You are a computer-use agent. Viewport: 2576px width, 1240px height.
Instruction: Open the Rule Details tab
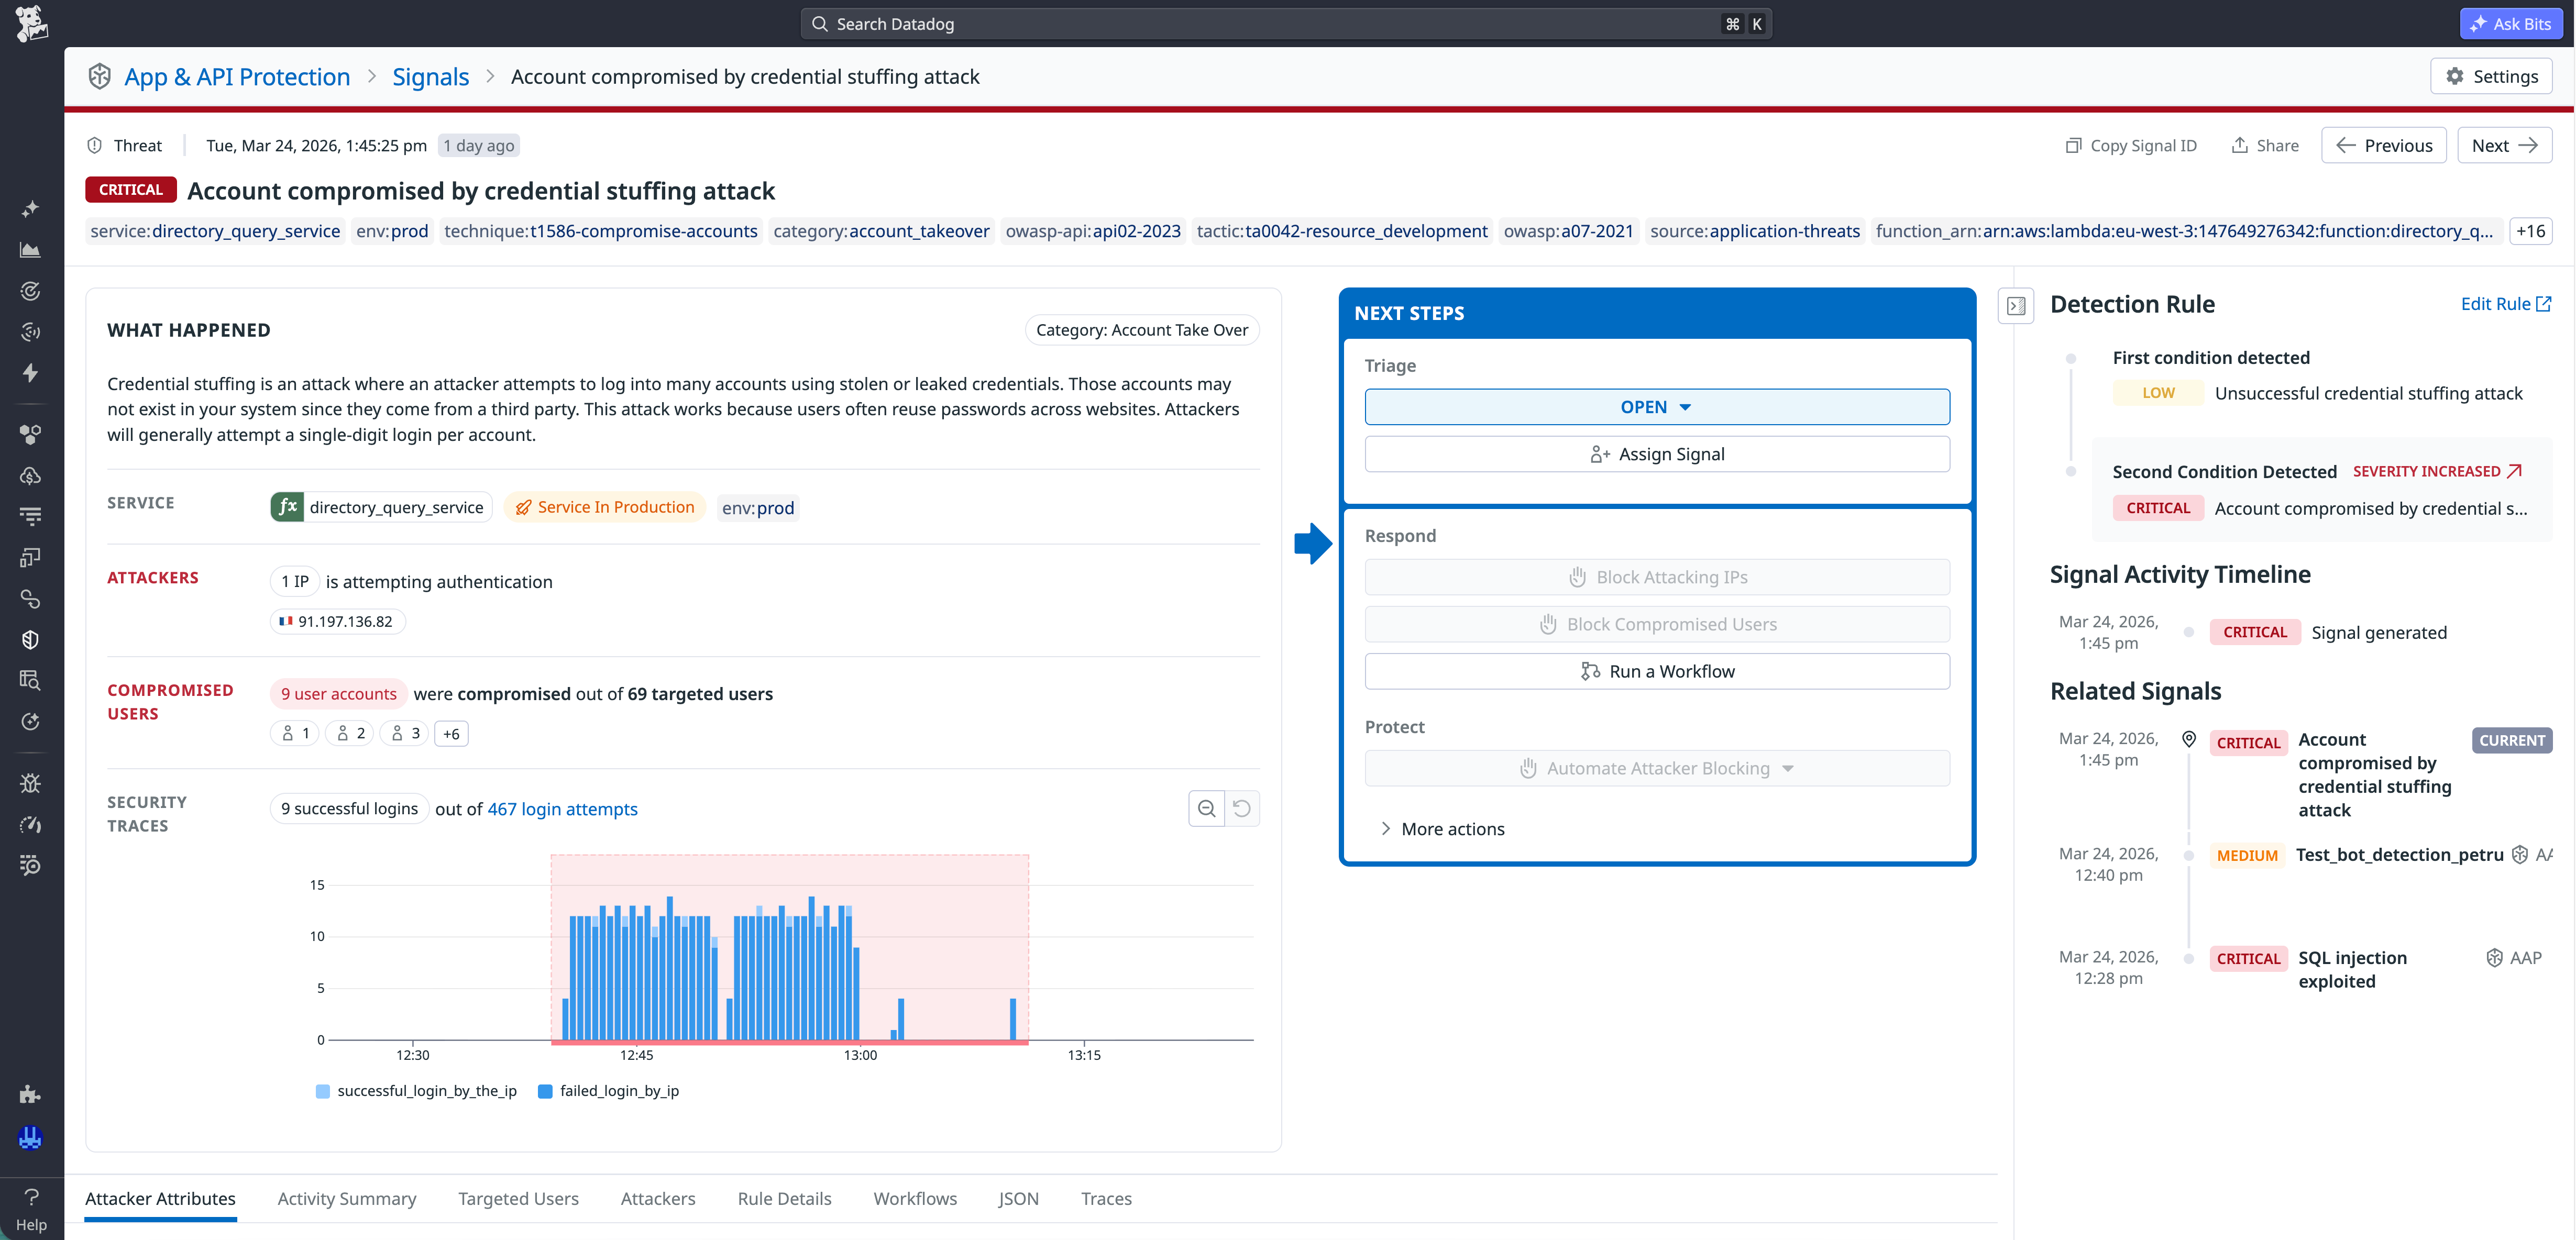point(784,1198)
